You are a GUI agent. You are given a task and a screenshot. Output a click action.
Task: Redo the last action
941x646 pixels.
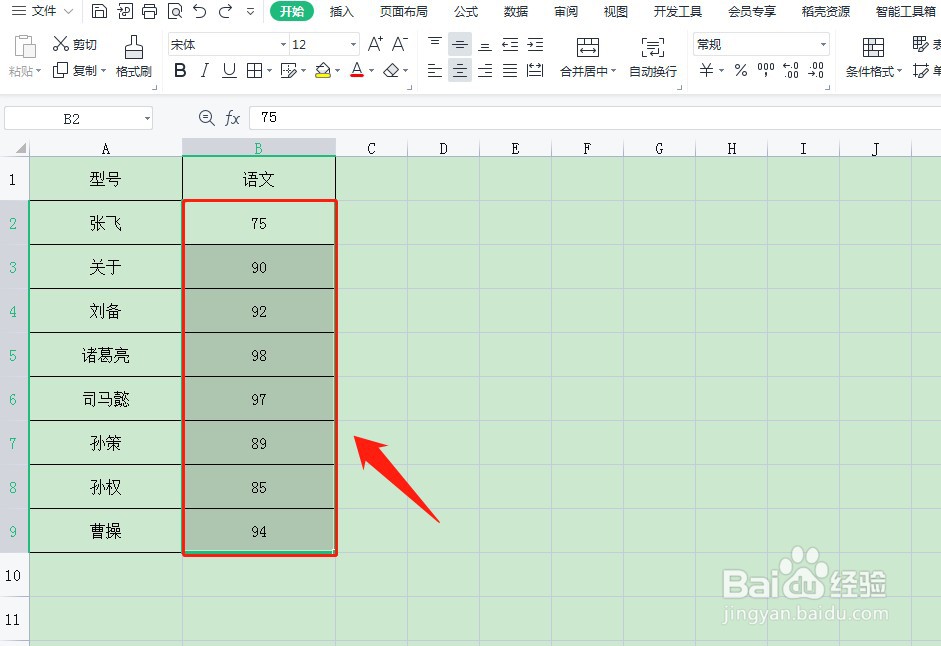(226, 11)
